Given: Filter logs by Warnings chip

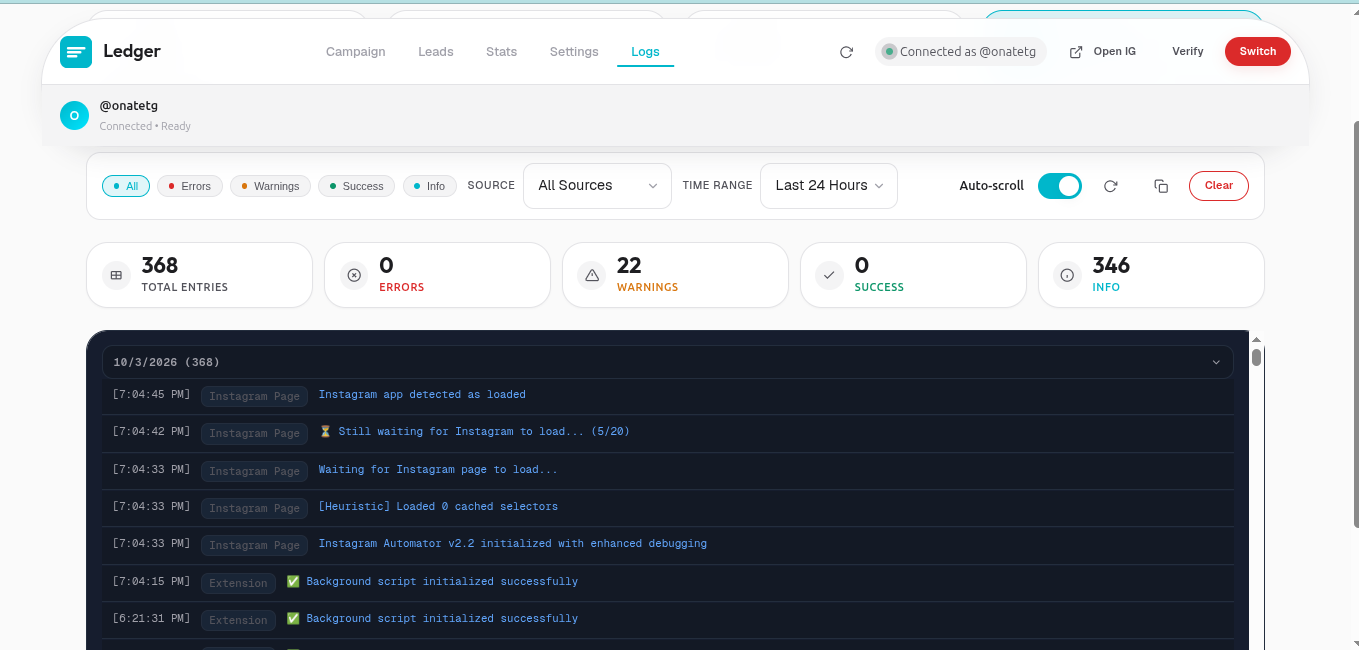Looking at the screenshot, I should coord(270,186).
